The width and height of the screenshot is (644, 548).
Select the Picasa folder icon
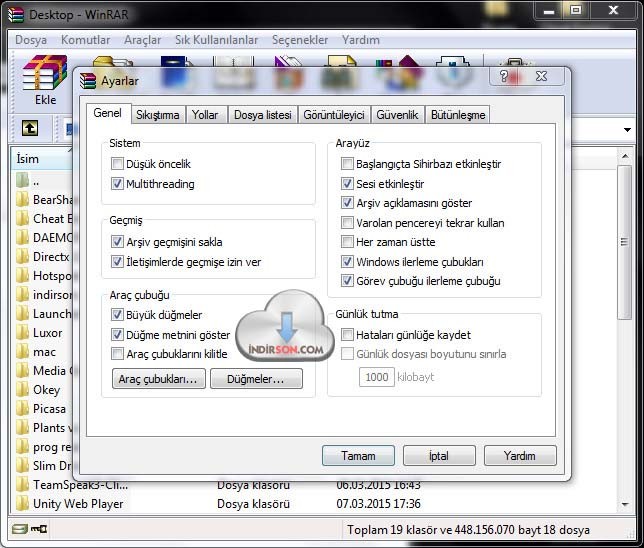[22, 408]
